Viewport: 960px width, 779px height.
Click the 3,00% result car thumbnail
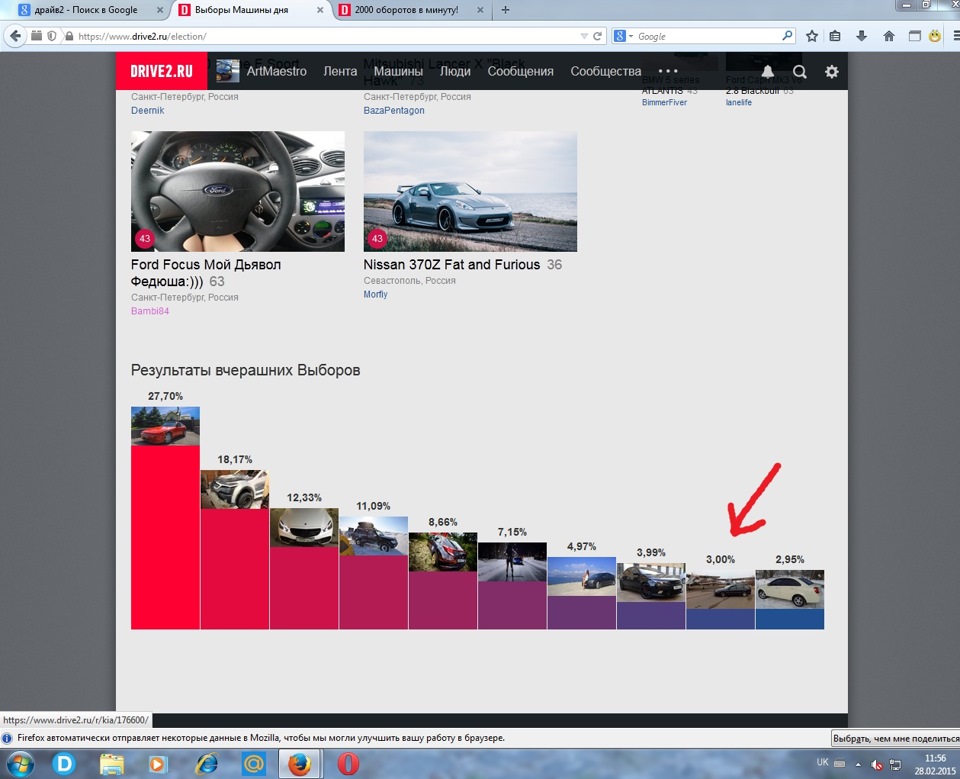tap(721, 590)
